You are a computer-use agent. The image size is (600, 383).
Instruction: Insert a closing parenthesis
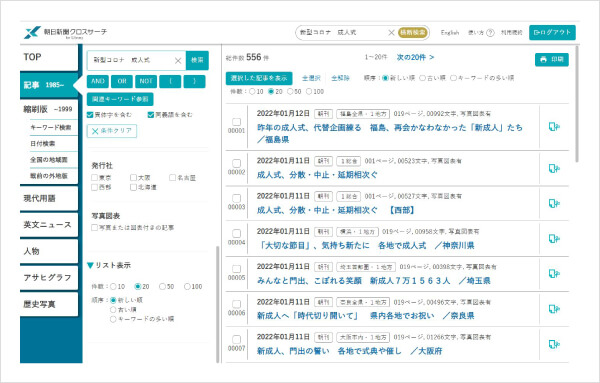pos(194,81)
